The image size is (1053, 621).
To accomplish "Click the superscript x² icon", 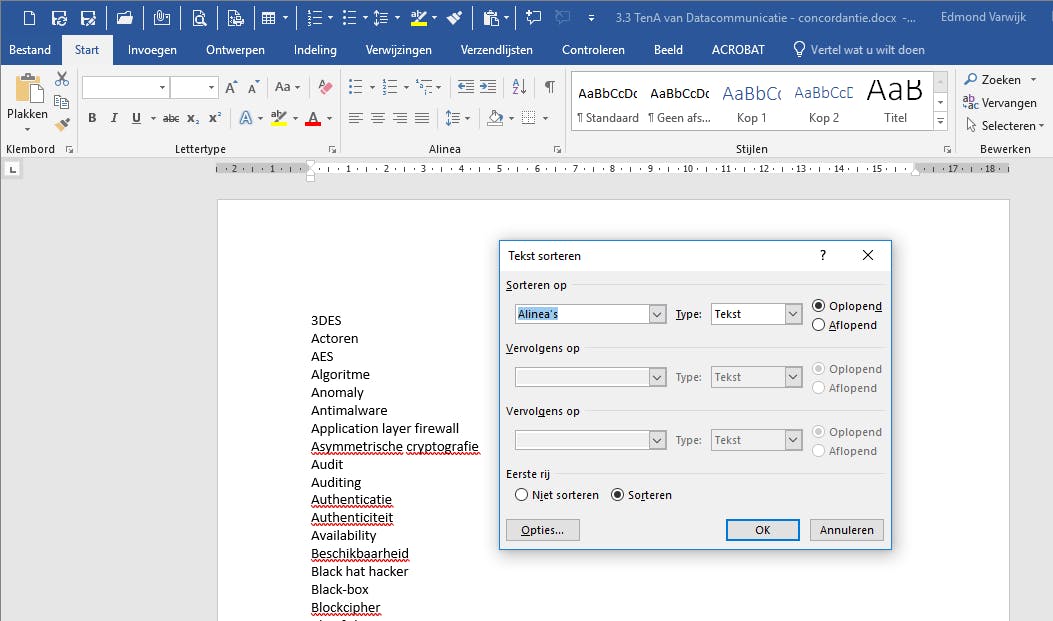I will (215, 119).
